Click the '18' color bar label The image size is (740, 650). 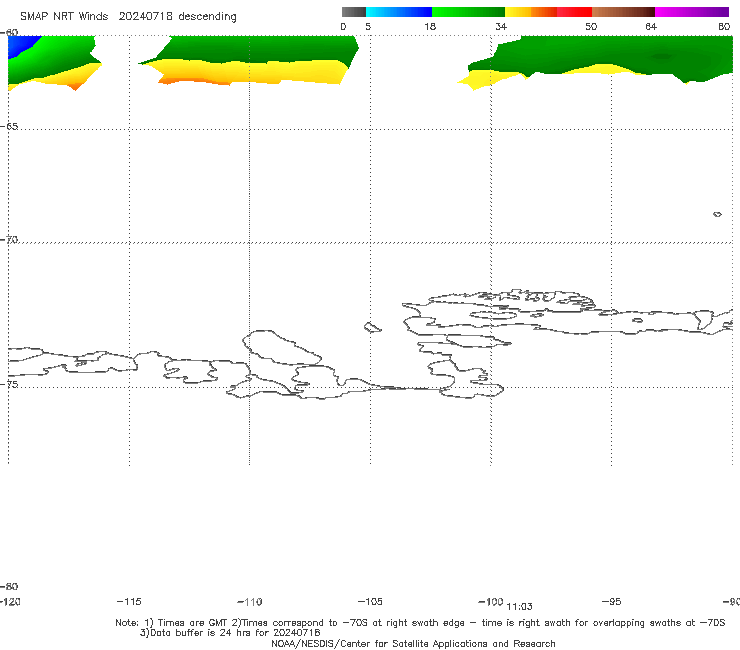pyautogui.click(x=430, y=27)
